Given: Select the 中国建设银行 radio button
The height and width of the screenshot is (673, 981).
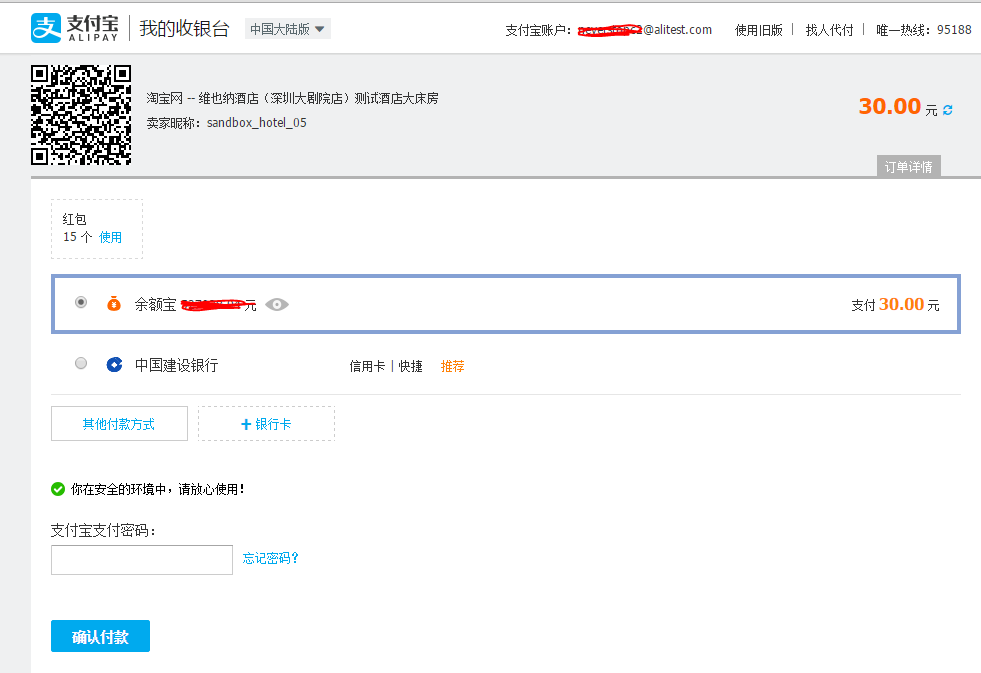Looking at the screenshot, I should click(x=81, y=363).
